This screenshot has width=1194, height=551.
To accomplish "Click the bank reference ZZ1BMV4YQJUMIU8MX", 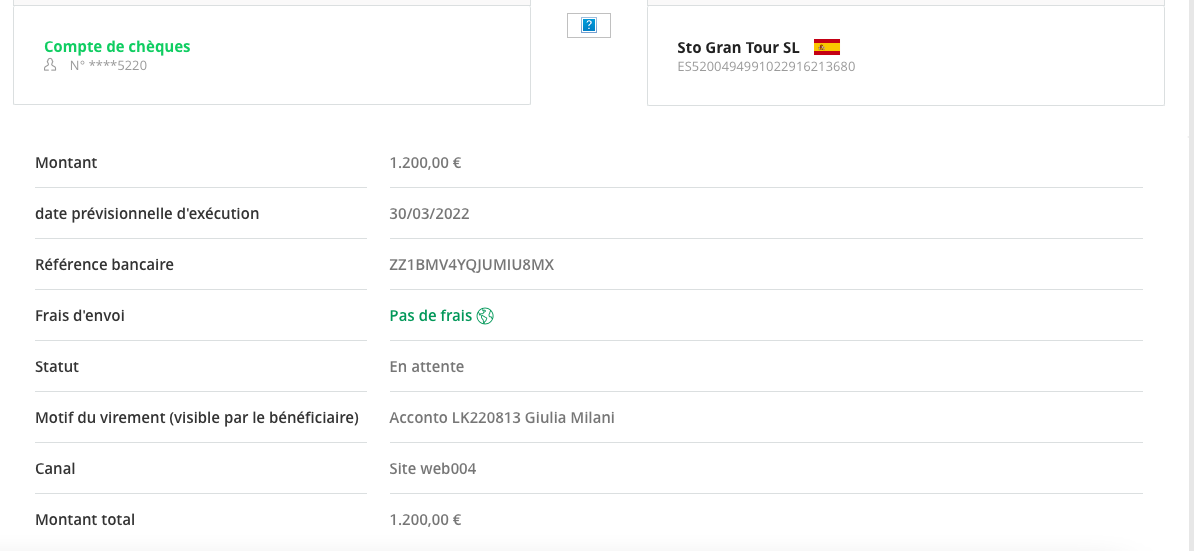I will [471, 265].
